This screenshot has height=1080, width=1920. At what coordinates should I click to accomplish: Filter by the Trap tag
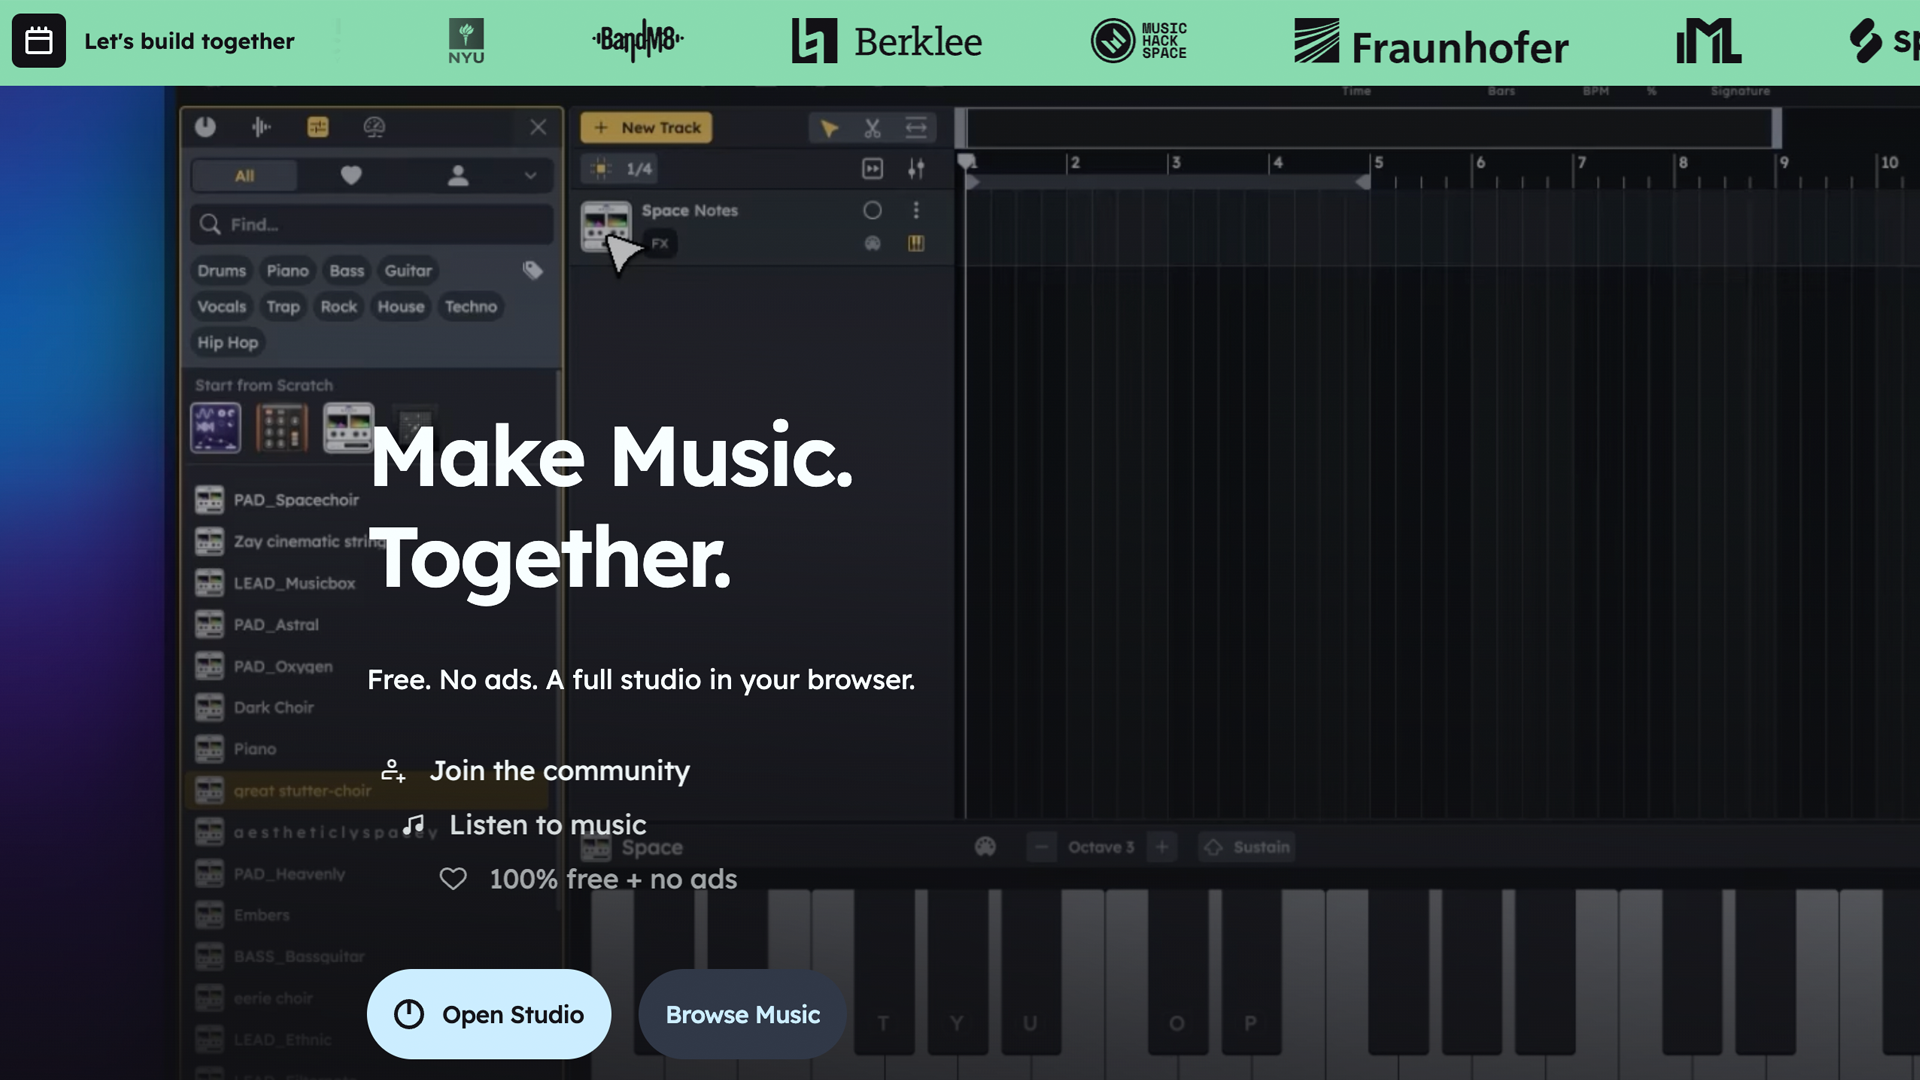pos(283,306)
